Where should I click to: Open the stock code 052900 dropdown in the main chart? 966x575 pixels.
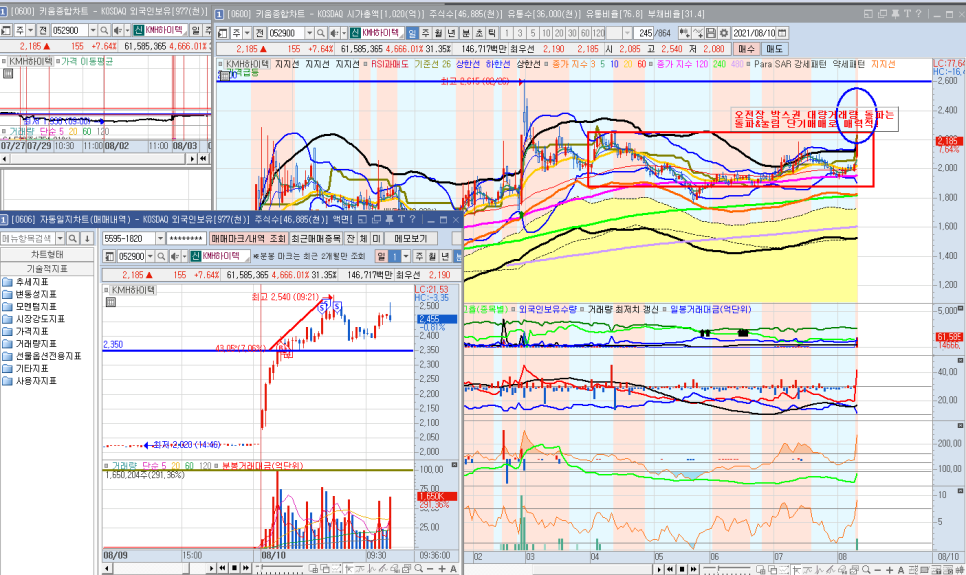(309, 33)
